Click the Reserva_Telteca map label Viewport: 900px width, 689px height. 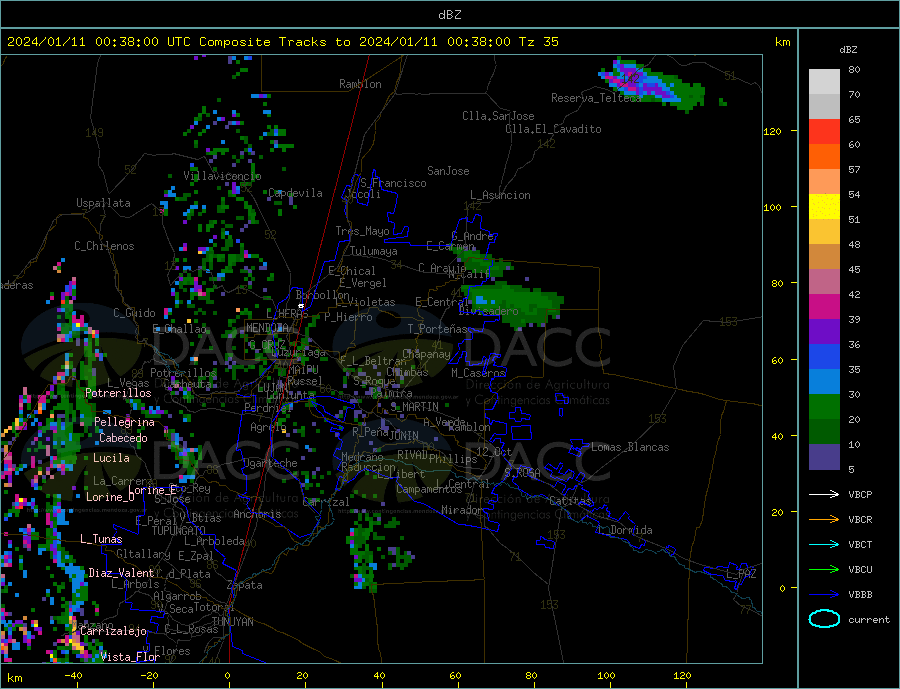coord(596,98)
